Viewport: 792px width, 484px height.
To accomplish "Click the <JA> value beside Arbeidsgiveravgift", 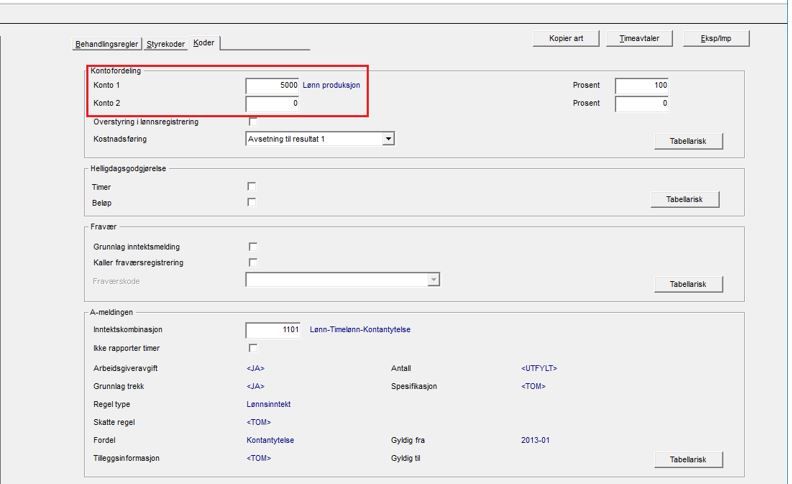I will pyautogui.click(x=256, y=368).
